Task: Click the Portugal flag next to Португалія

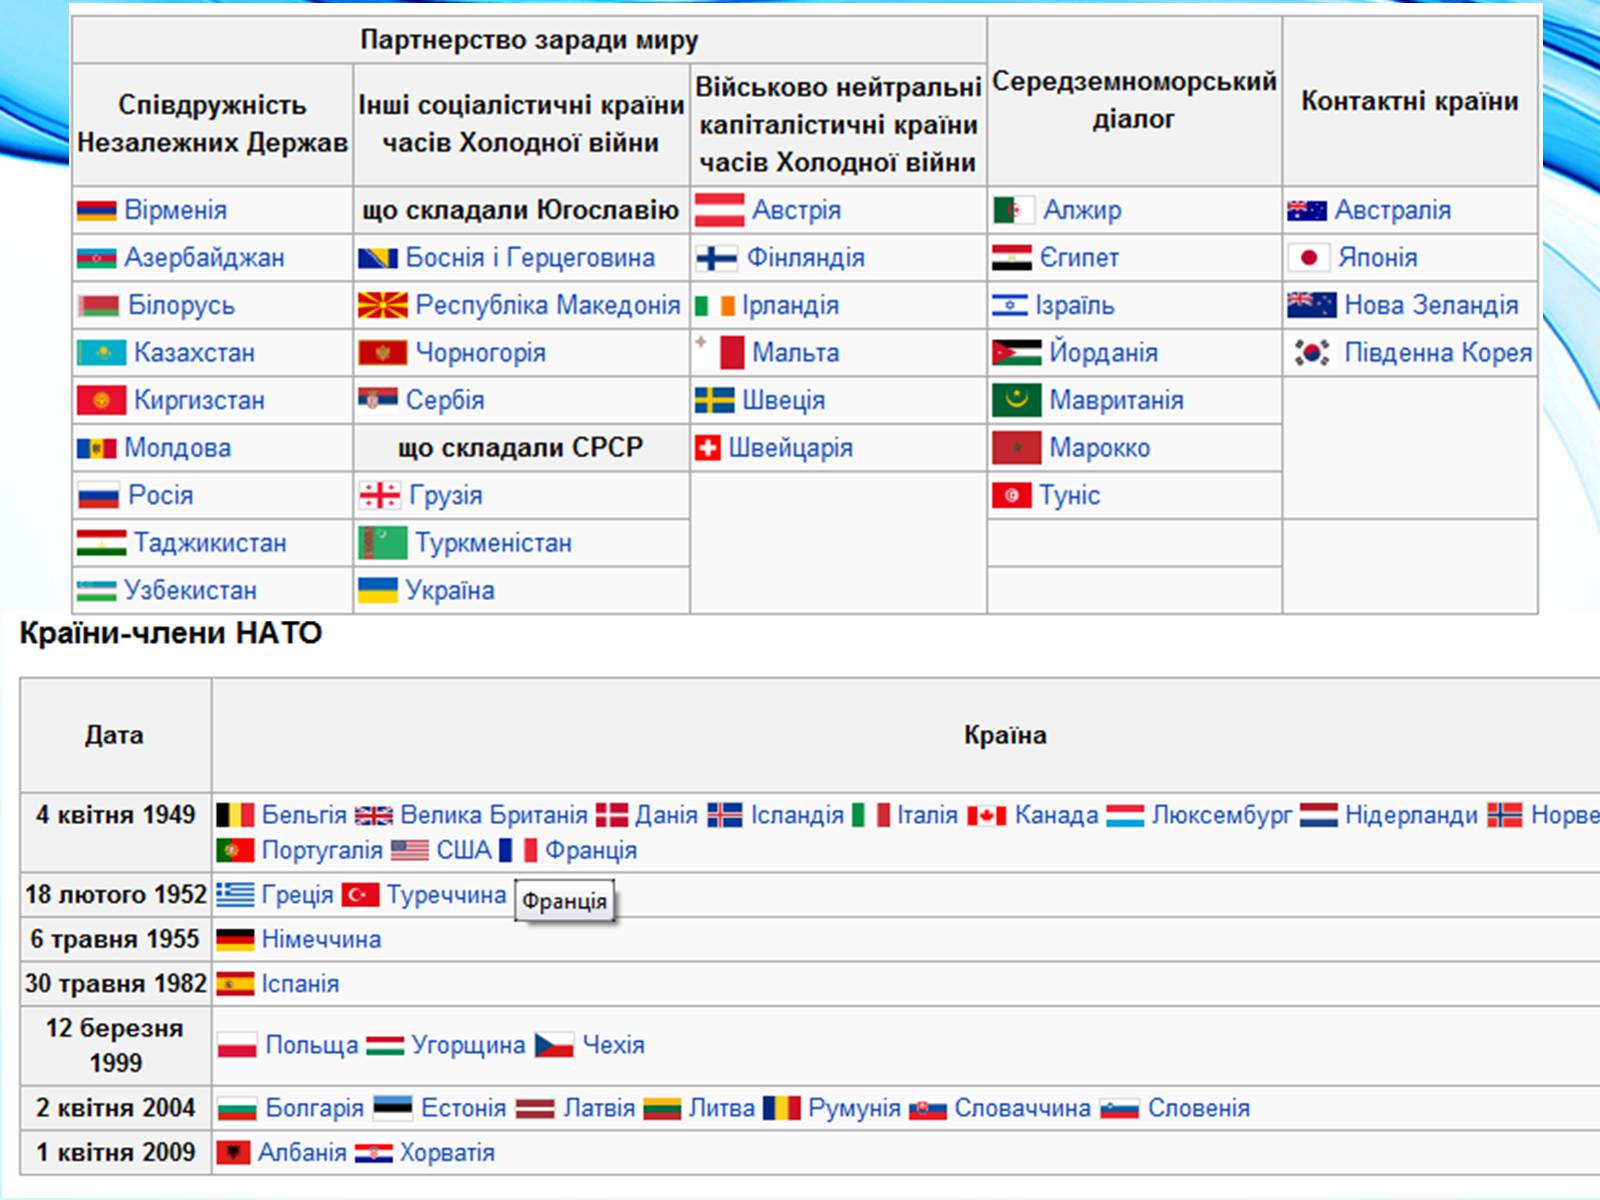Action: point(235,851)
